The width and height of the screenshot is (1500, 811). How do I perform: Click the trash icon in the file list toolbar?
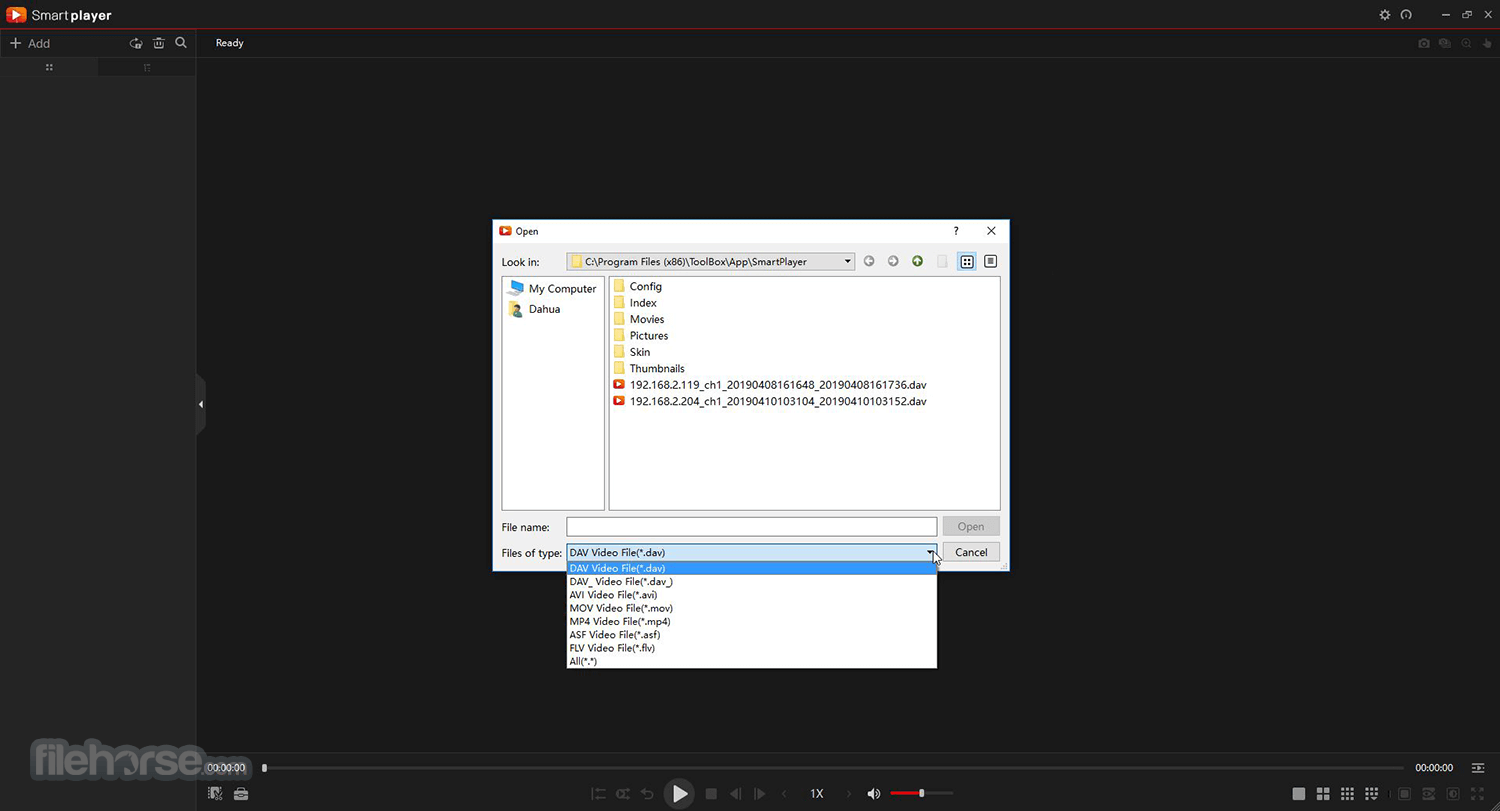(159, 43)
